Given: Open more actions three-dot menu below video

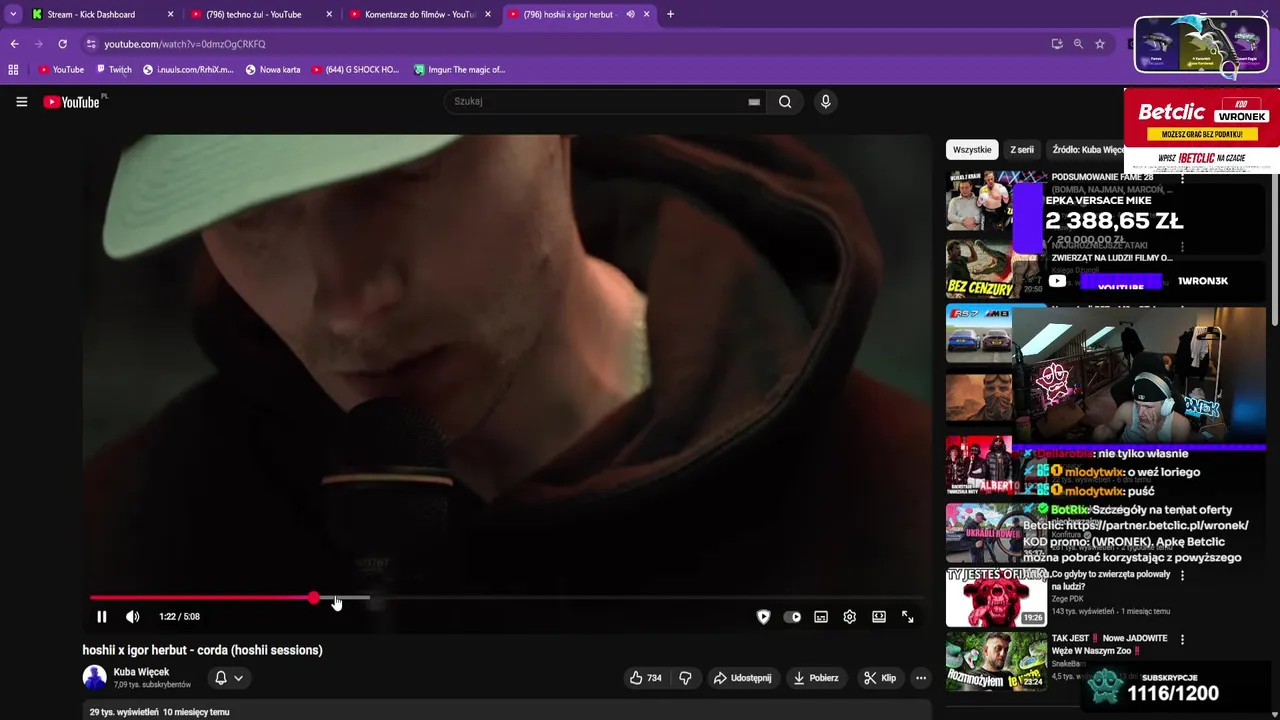Looking at the screenshot, I should click(x=921, y=678).
